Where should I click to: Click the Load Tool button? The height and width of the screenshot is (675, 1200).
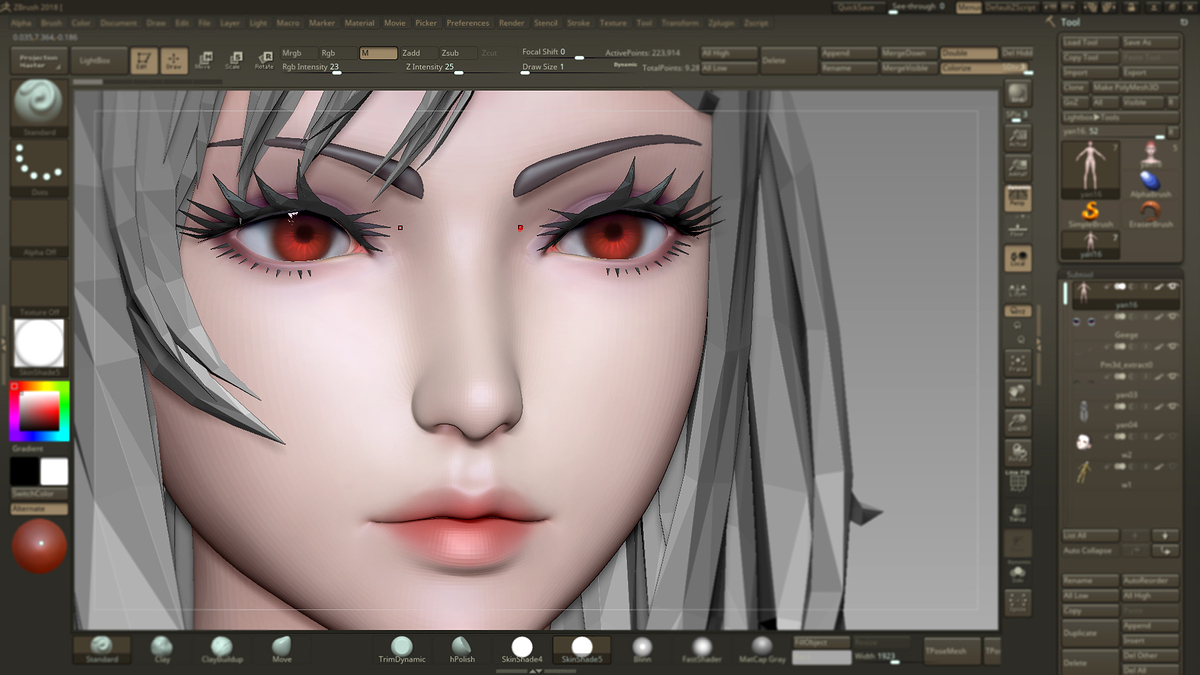click(1090, 43)
